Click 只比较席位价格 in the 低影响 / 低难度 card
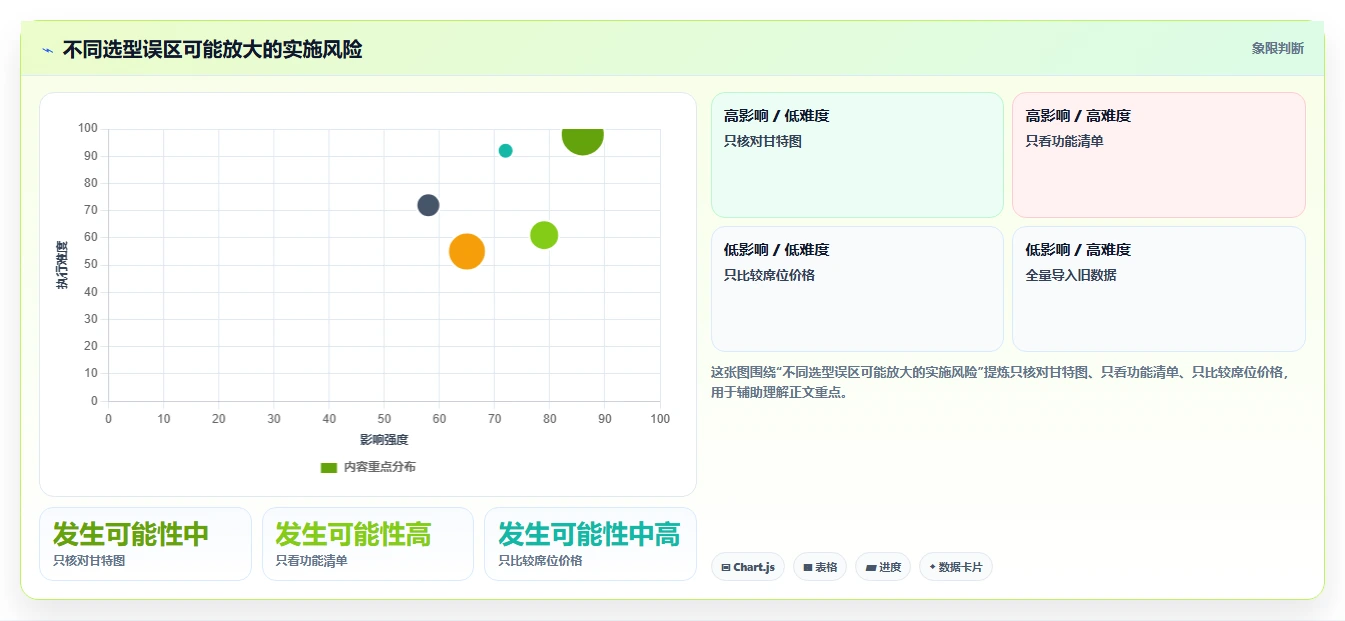 (x=769, y=275)
